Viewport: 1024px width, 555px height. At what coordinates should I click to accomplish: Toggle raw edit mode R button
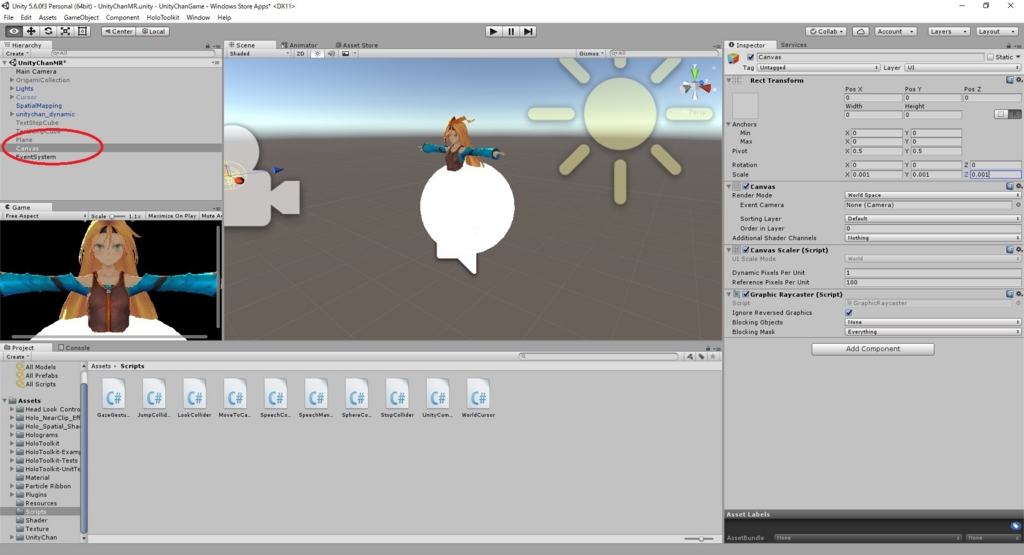pos(1015,114)
